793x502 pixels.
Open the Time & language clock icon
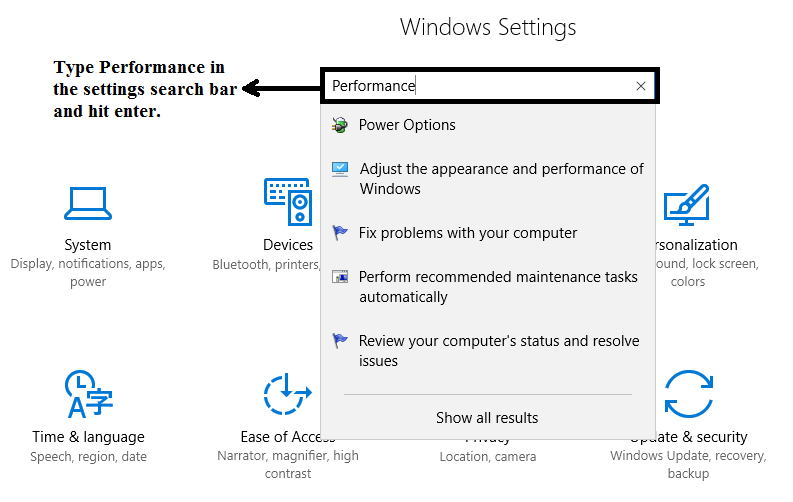point(89,394)
